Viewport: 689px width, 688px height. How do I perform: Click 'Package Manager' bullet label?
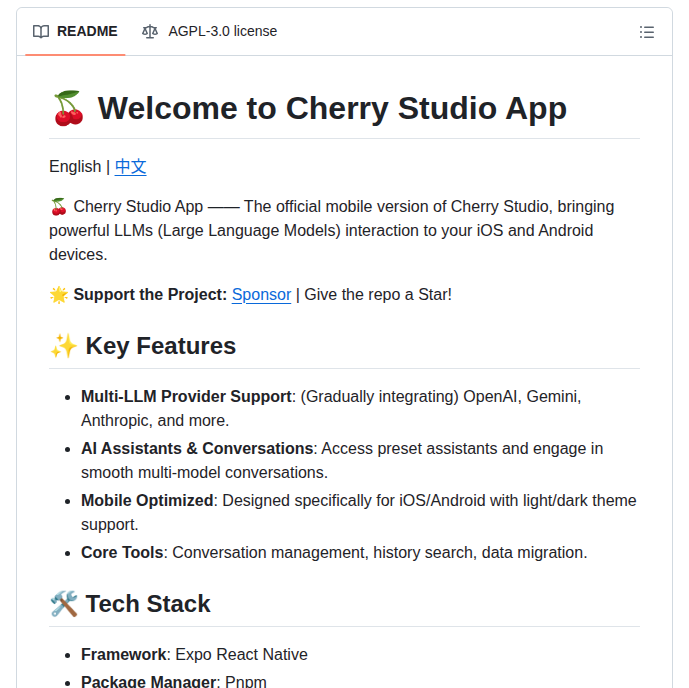(x=148, y=681)
